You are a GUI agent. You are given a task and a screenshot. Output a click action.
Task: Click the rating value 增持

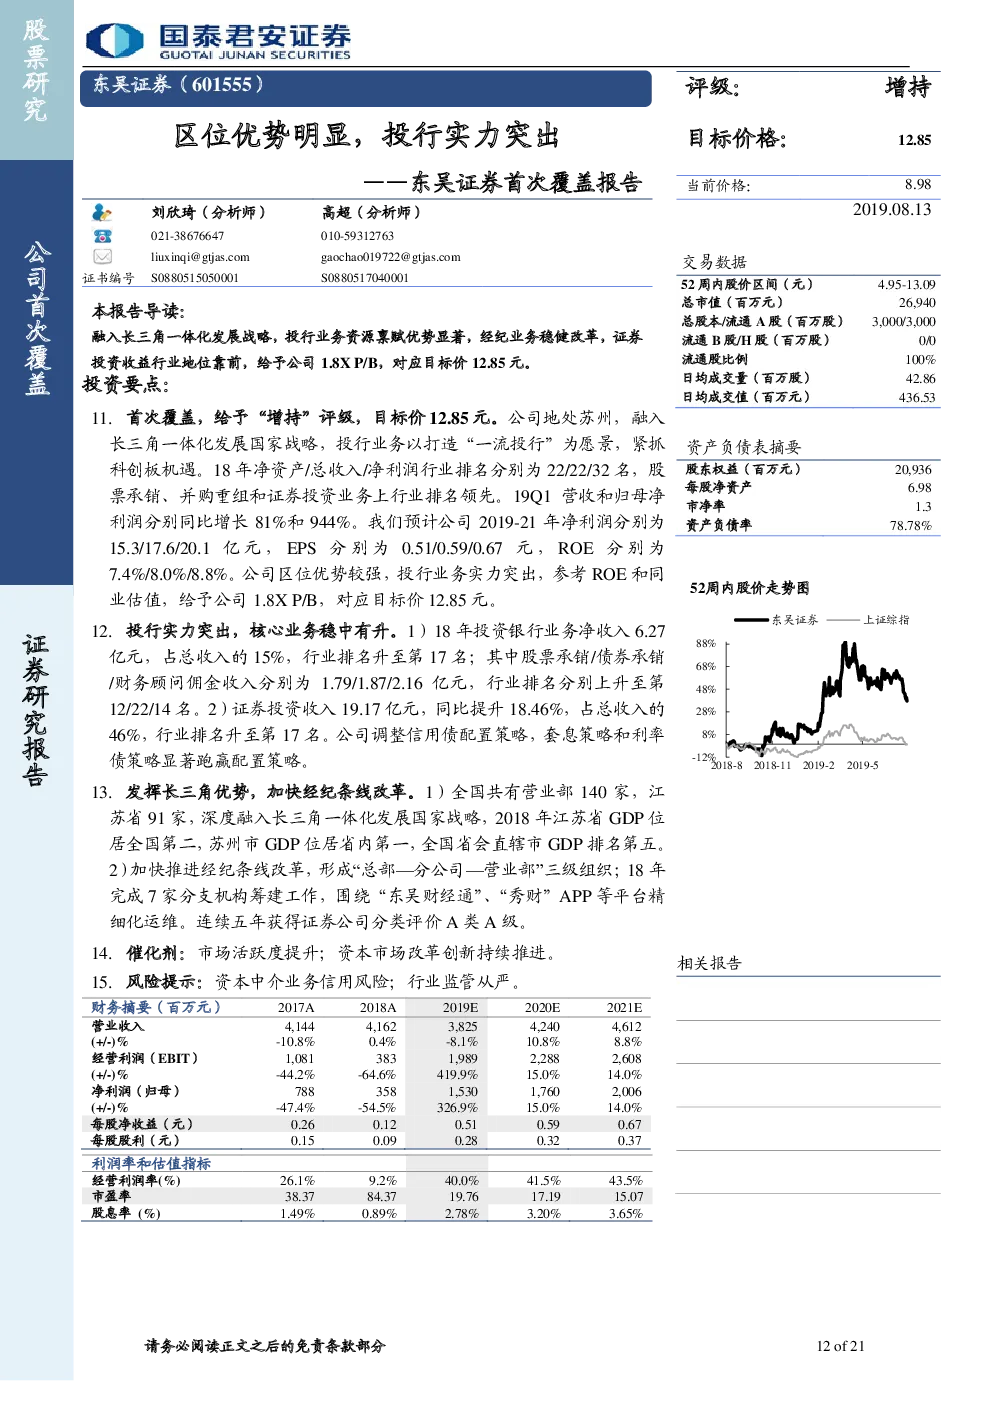[x=908, y=87]
